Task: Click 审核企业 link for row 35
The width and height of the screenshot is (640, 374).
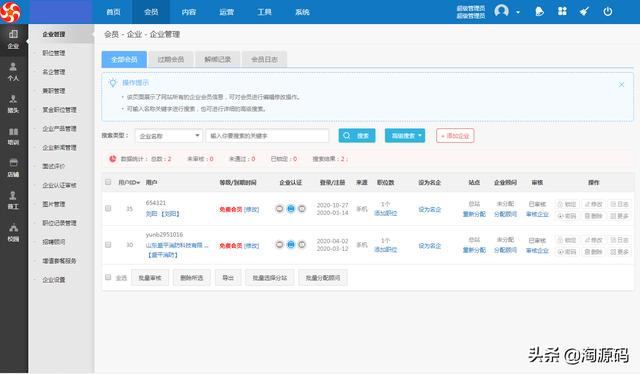Action: click(x=537, y=214)
